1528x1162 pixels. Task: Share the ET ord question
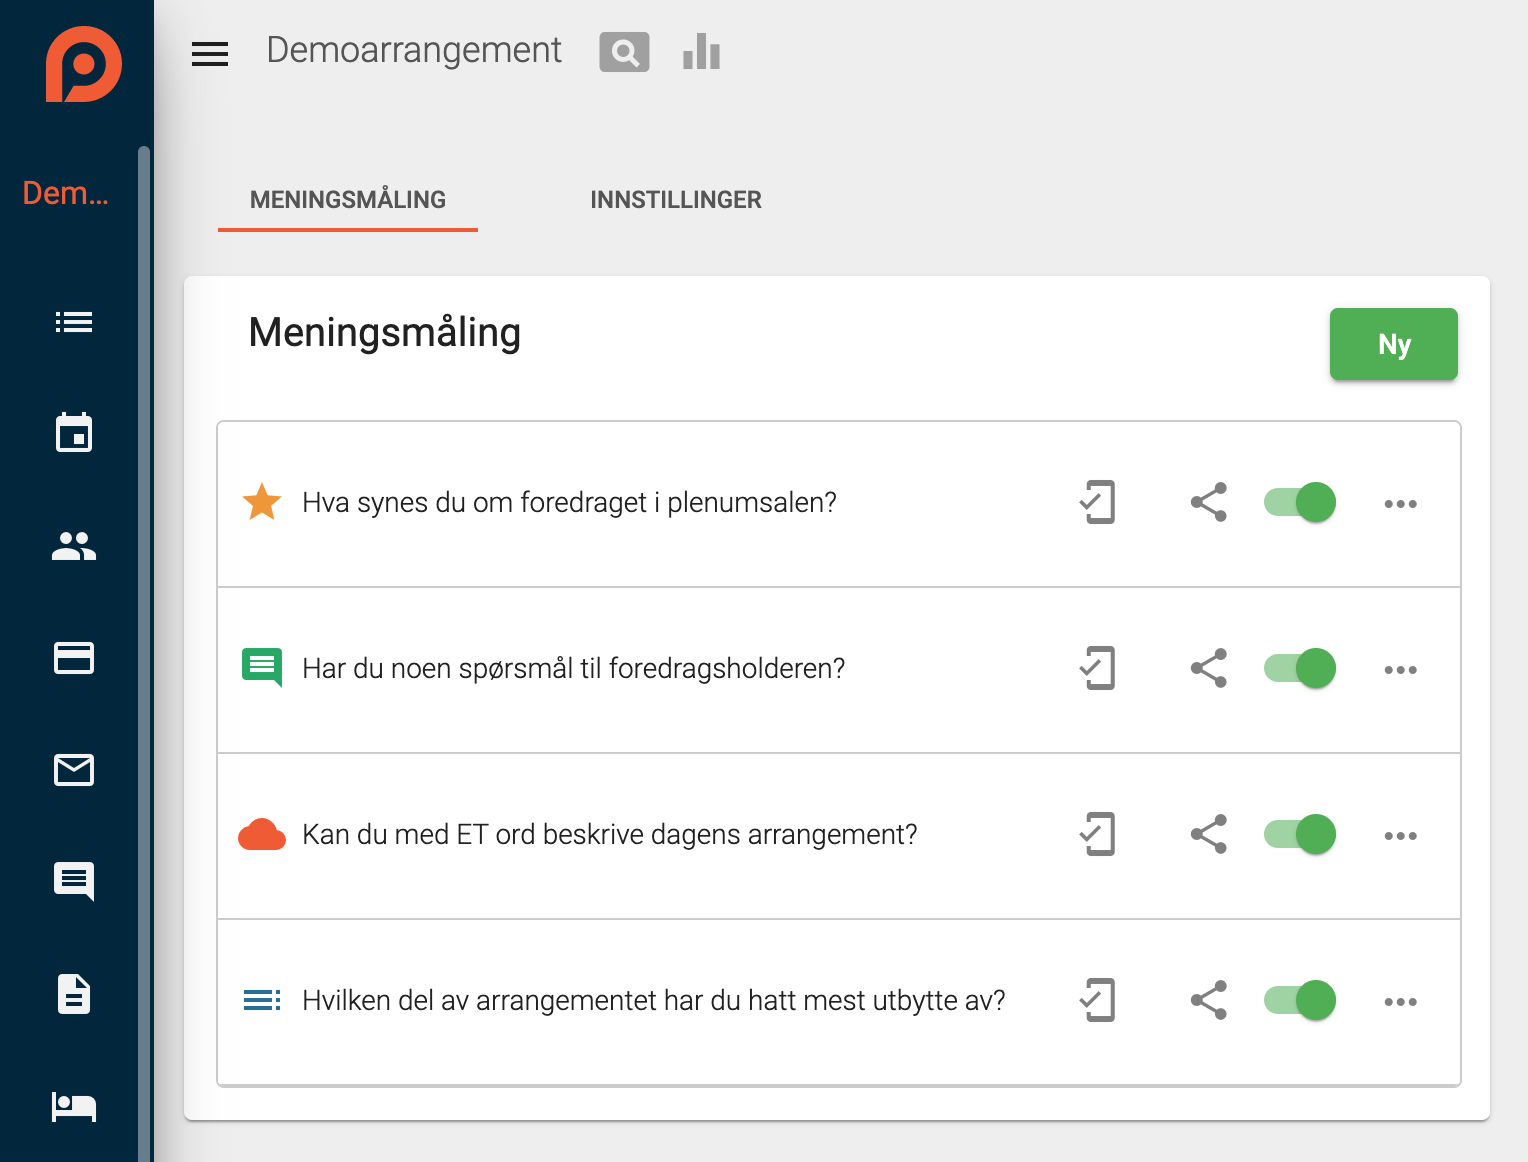click(1209, 834)
